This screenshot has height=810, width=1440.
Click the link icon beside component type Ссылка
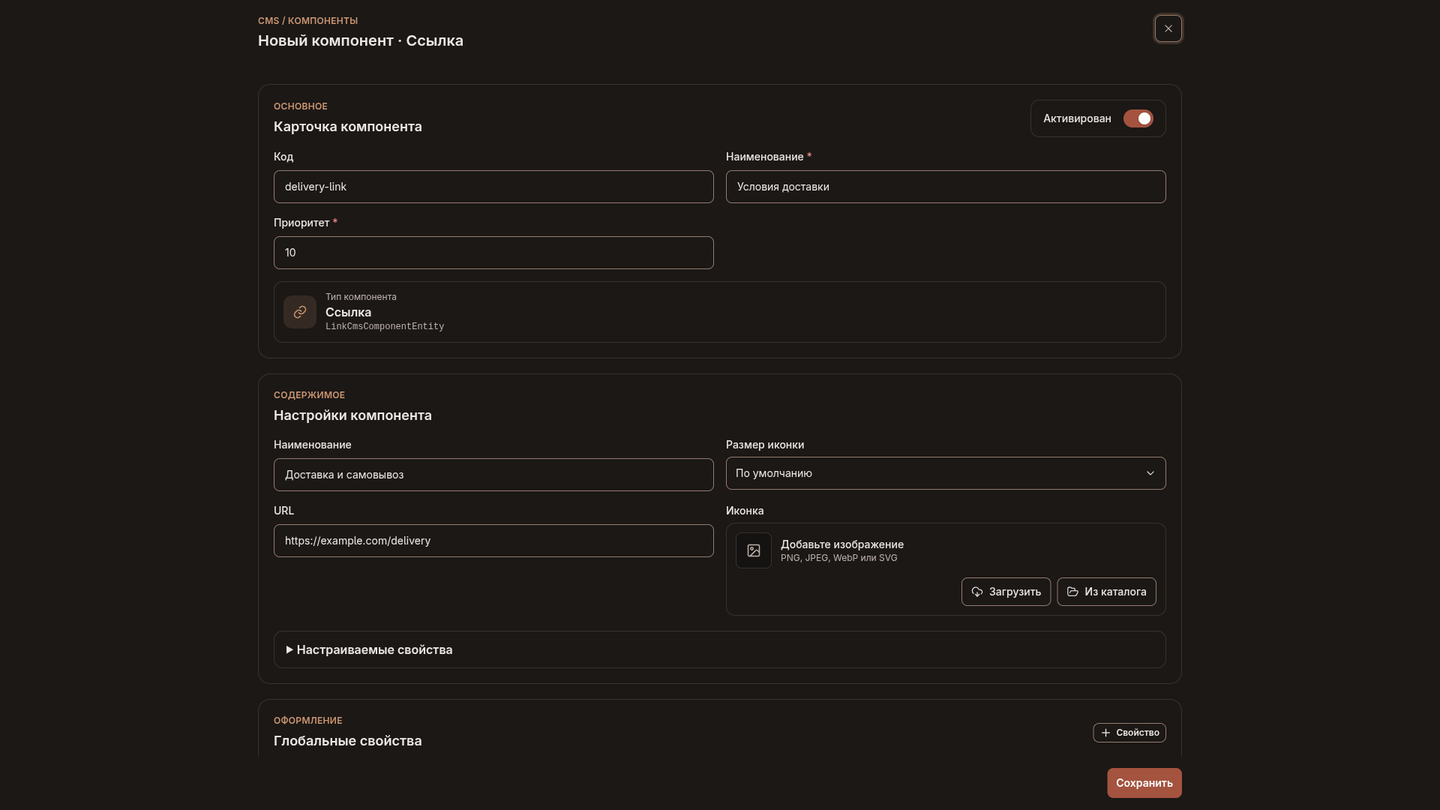click(300, 312)
